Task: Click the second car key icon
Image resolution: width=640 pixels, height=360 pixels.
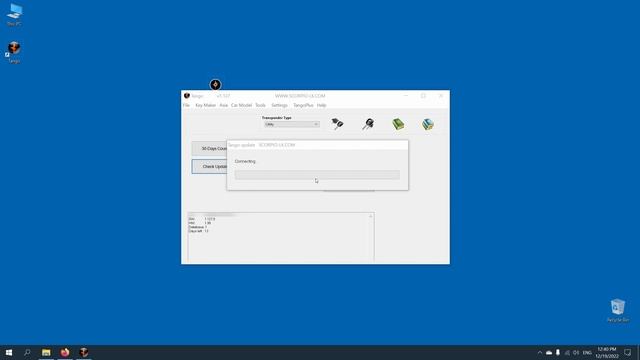Action: click(x=368, y=124)
